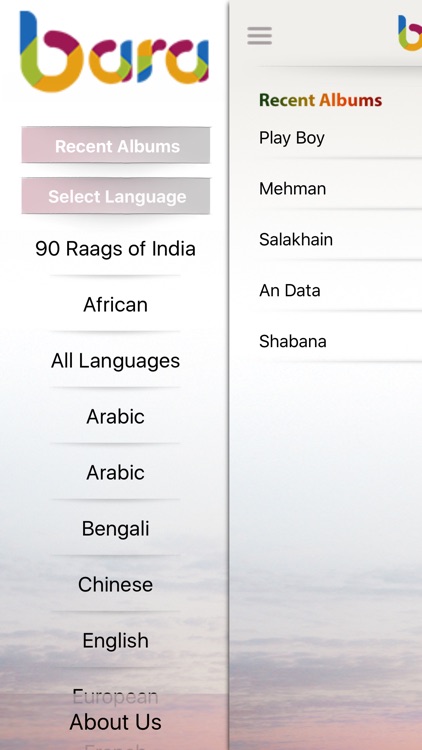Open the About Us link

pos(115,722)
